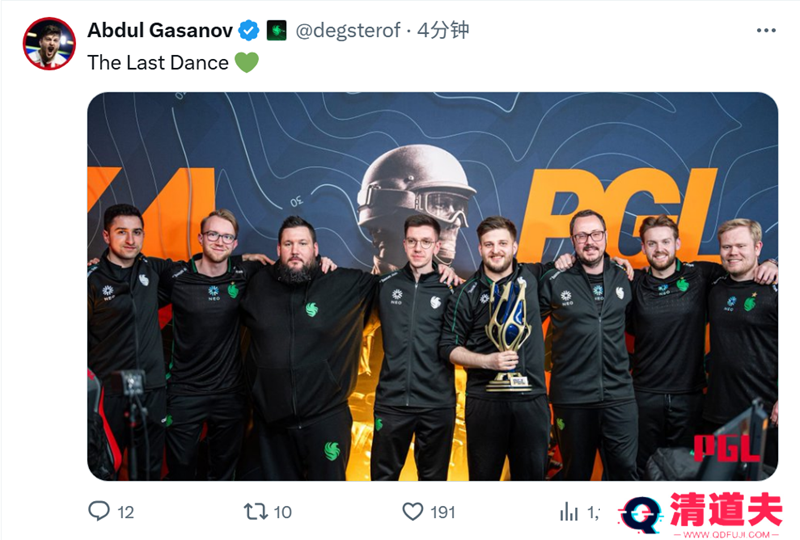Open Abdul Gasanov's round profile avatar
This screenshot has width=800, height=540.
tap(49, 44)
